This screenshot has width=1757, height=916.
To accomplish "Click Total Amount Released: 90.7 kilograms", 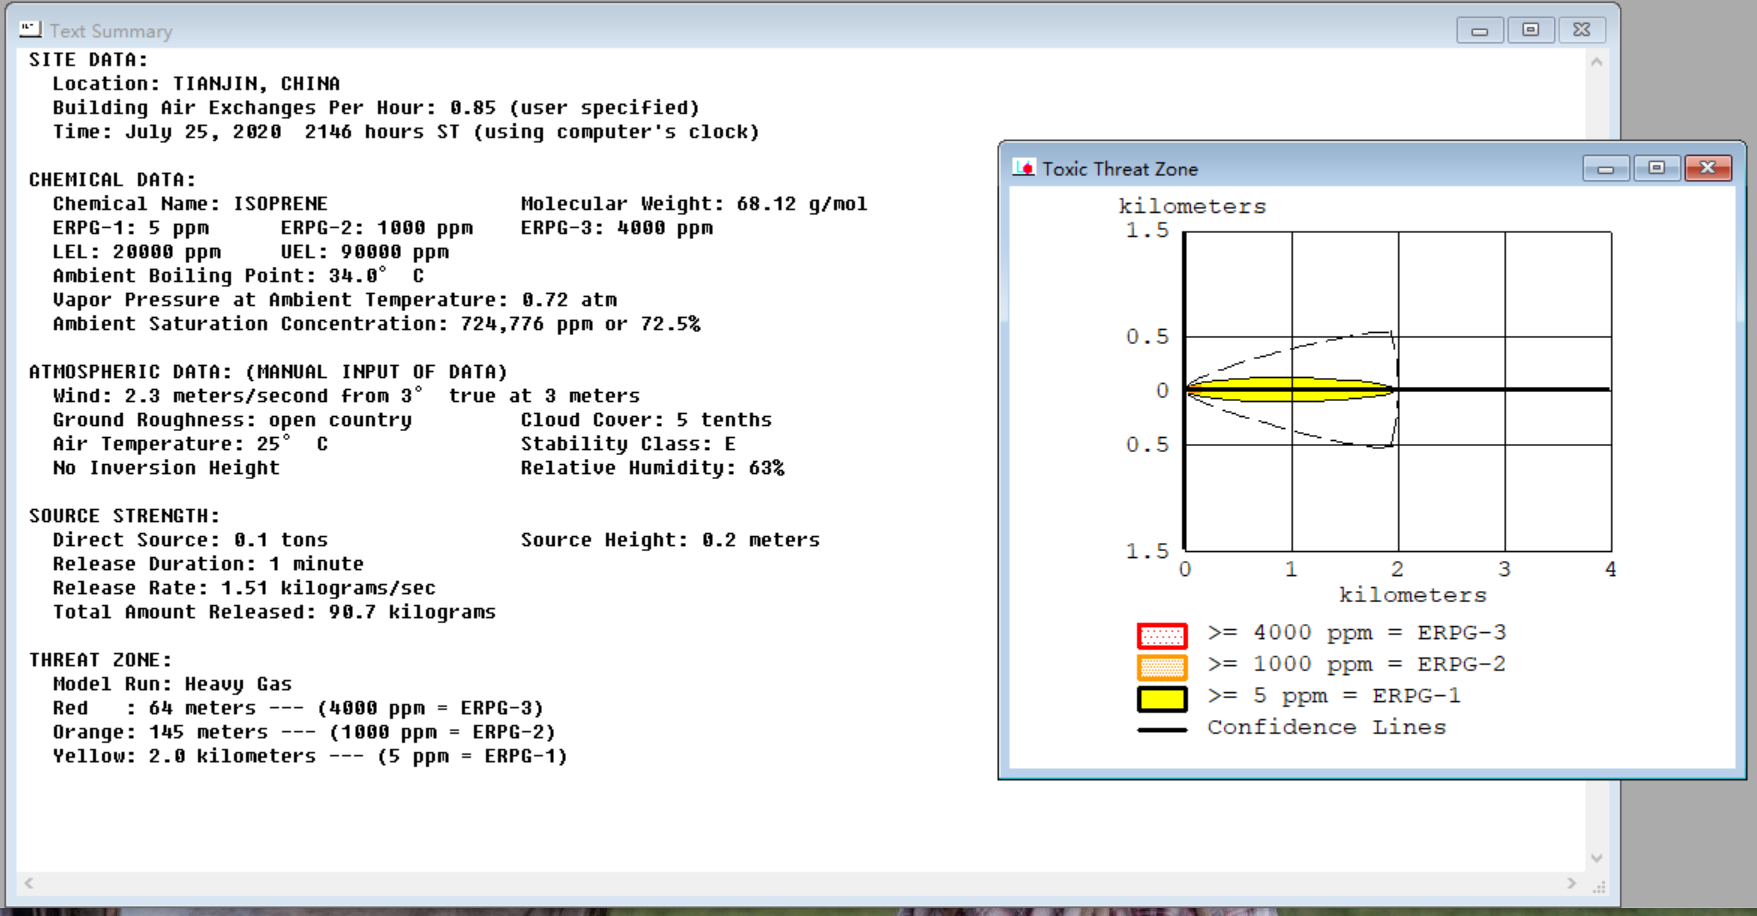I will 274,612.
